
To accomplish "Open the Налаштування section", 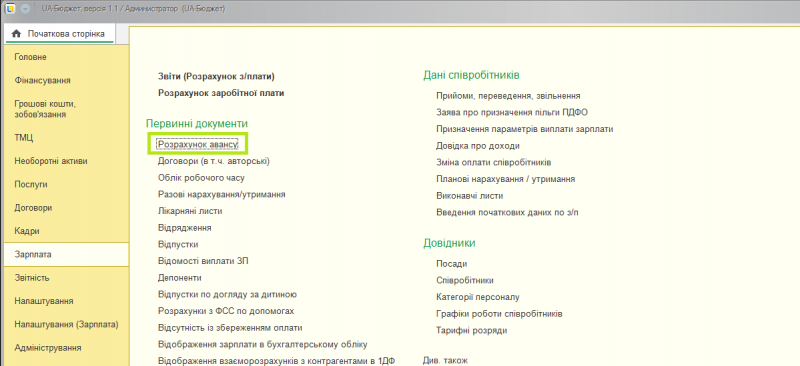I will pos(65,301).
